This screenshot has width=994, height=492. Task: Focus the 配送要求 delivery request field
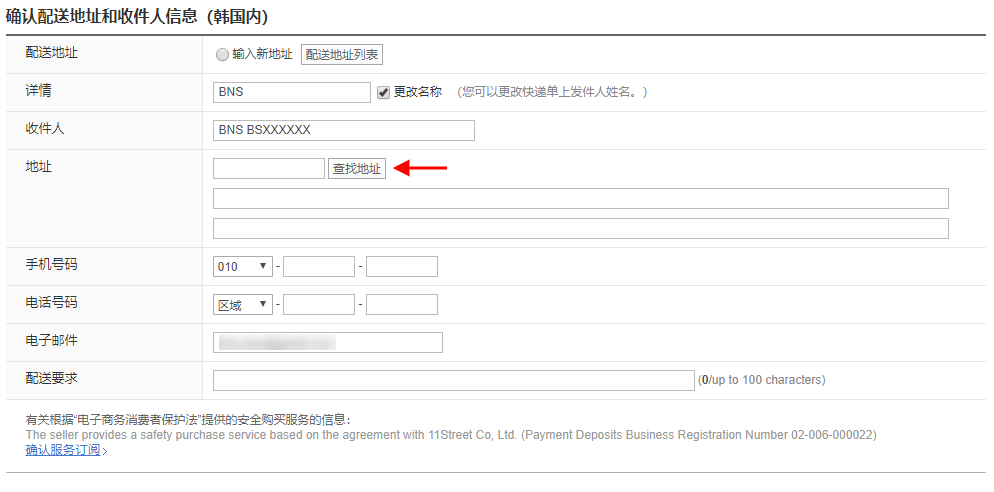(x=453, y=380)
